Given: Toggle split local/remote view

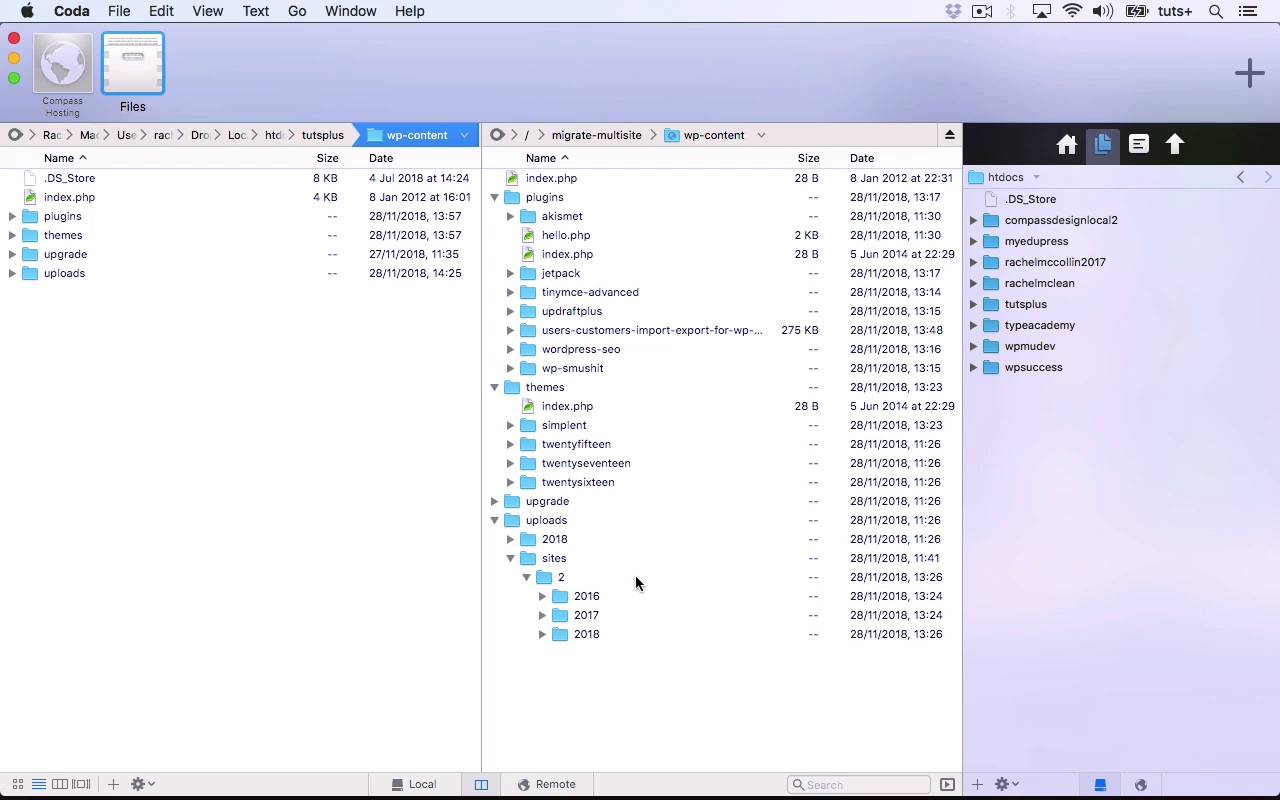Looking at the screenshot, I should pos(481,784).
